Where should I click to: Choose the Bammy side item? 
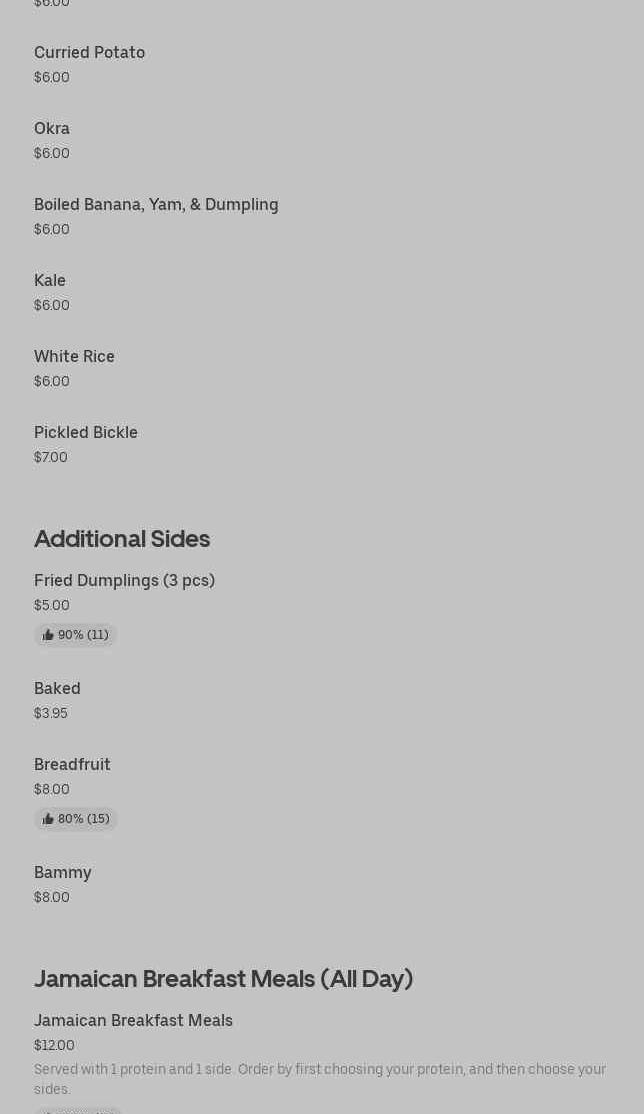pyautogui.click(x=63, y=873)
